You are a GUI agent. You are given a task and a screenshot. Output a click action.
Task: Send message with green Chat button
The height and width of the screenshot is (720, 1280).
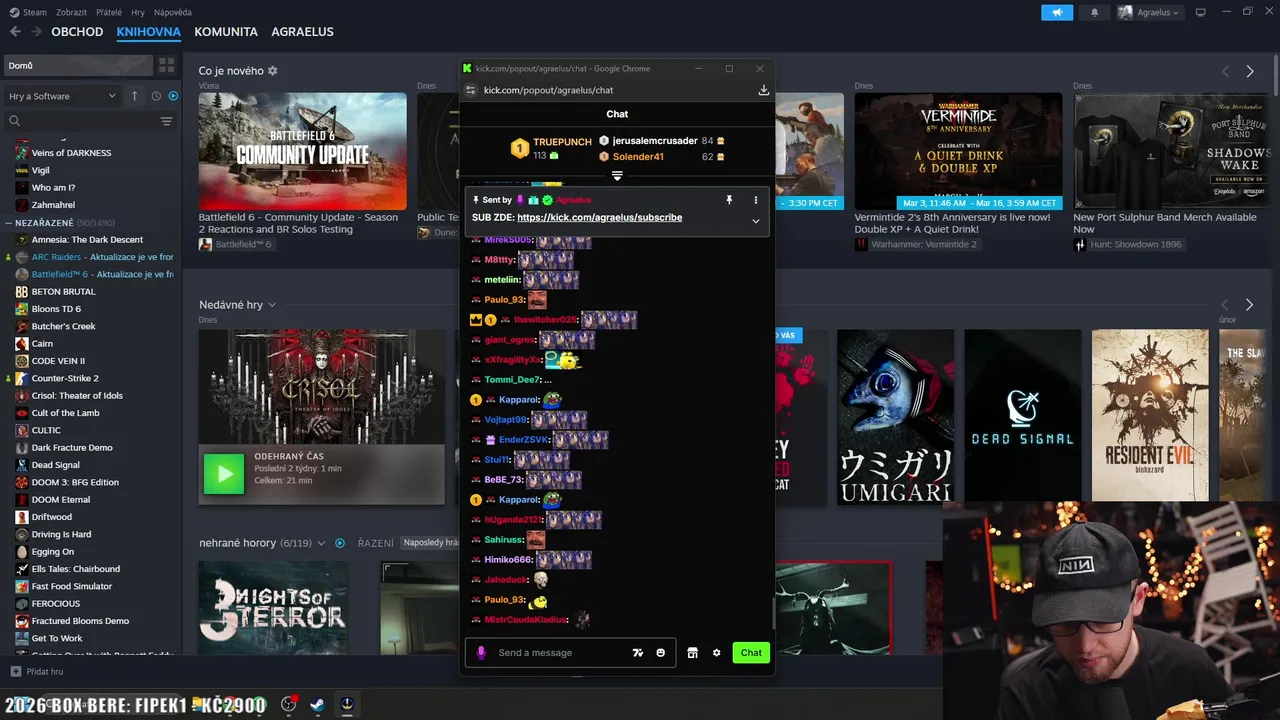point(751,653)
